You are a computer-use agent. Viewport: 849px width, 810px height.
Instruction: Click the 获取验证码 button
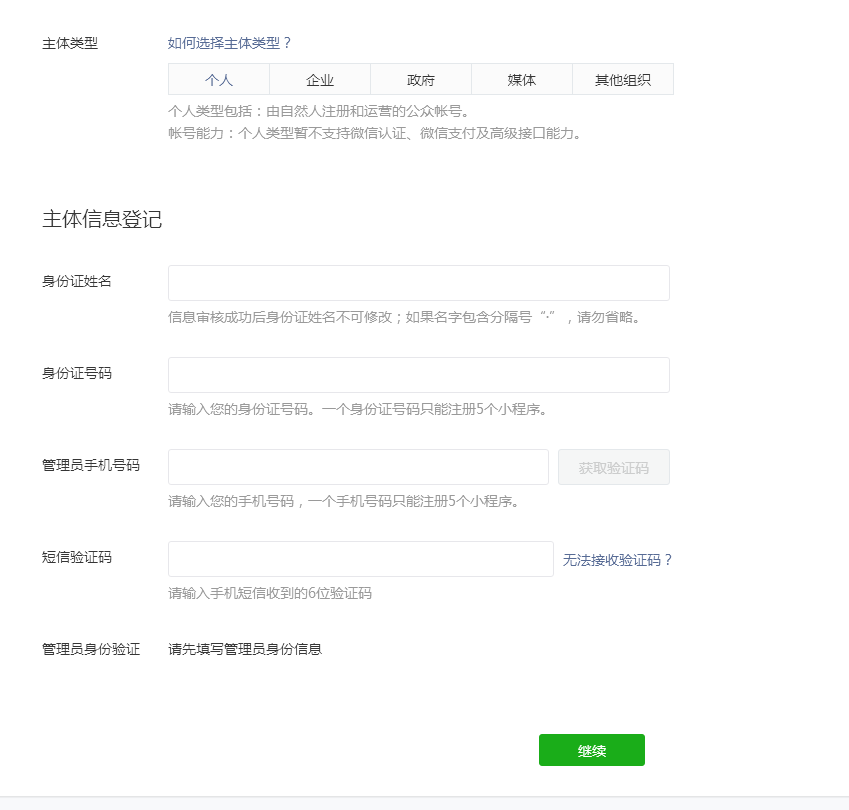click(x=613, y=466)
